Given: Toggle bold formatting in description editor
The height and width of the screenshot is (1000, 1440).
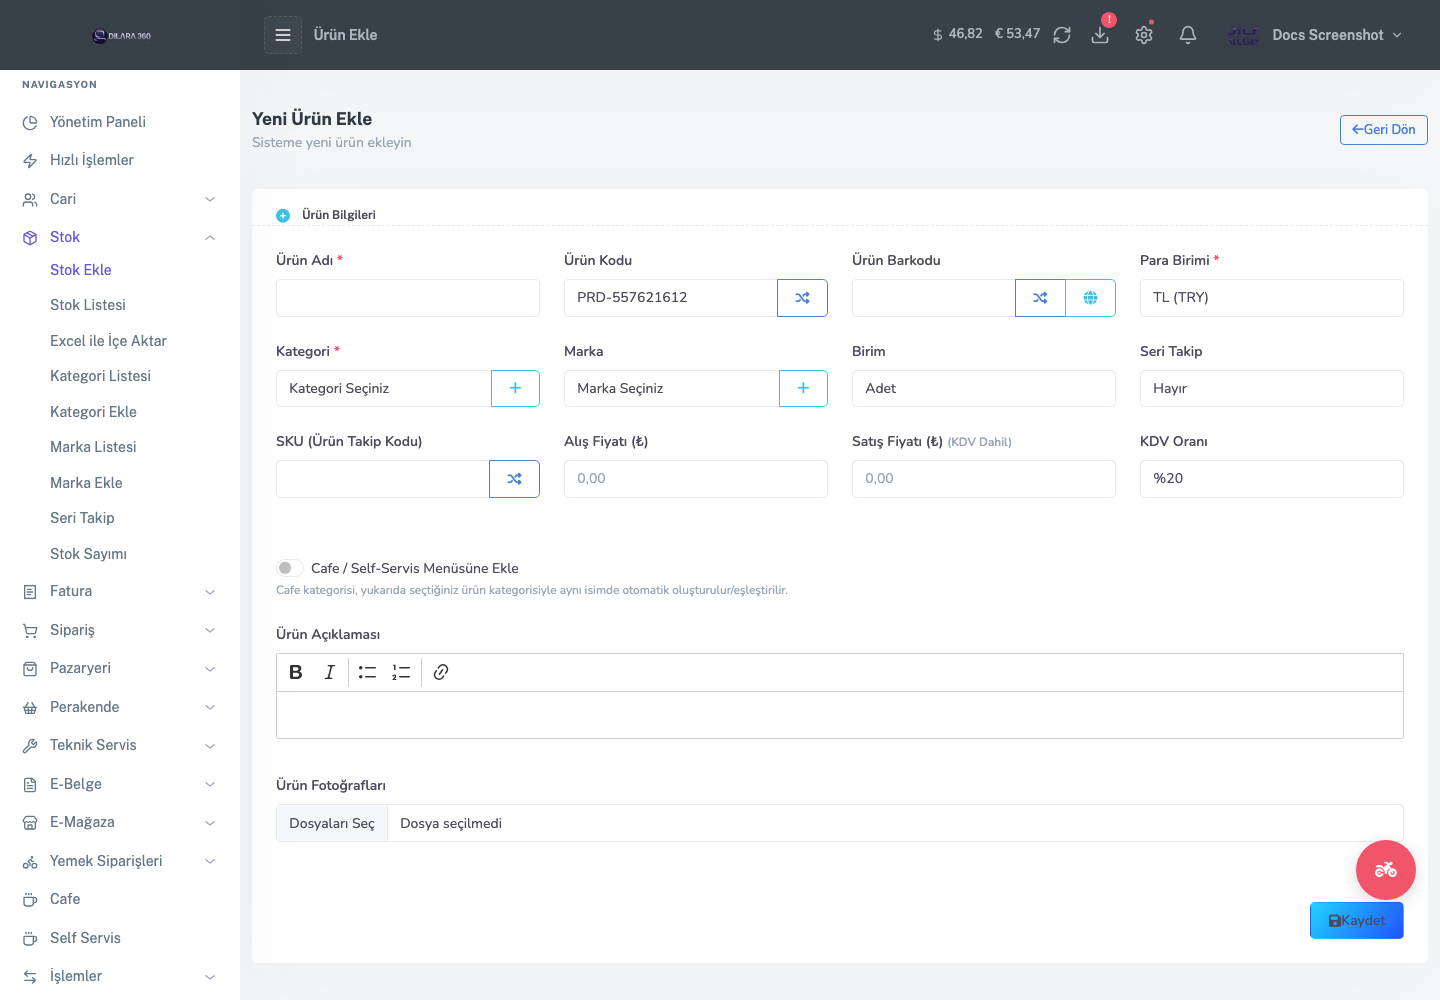Looking at the screenshot, I should [296, 672].
